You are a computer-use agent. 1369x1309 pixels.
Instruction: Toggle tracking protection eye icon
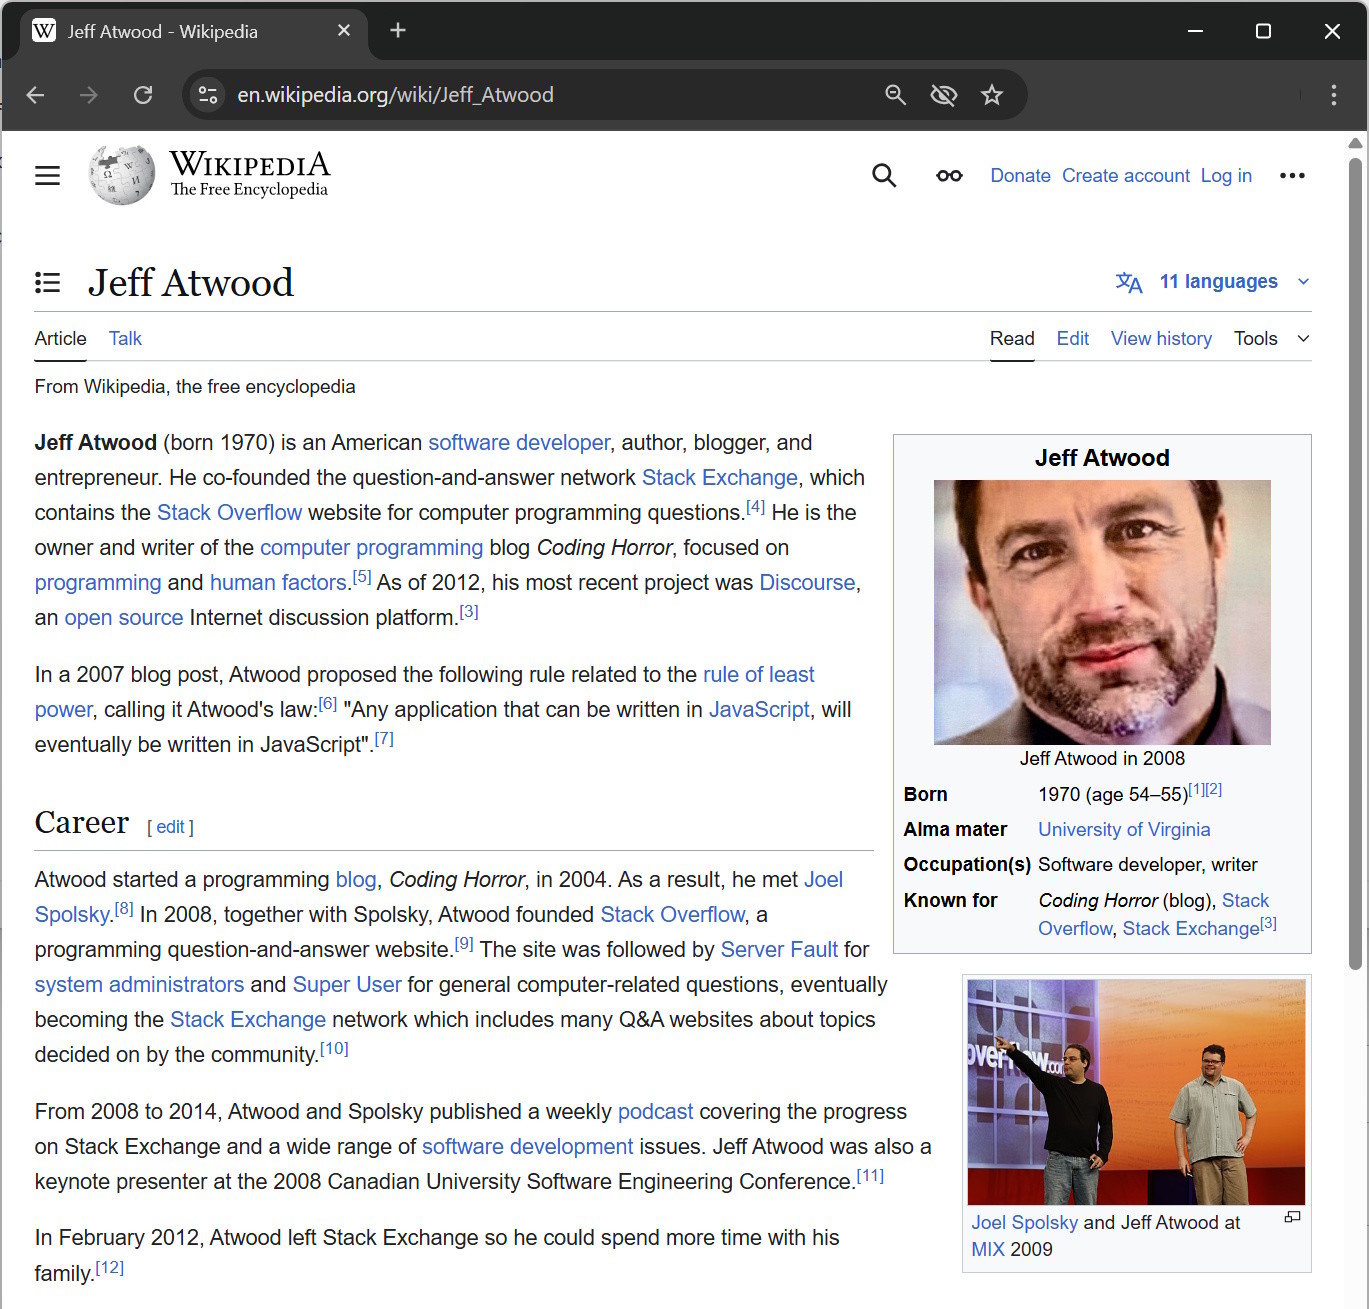point(943,95)
